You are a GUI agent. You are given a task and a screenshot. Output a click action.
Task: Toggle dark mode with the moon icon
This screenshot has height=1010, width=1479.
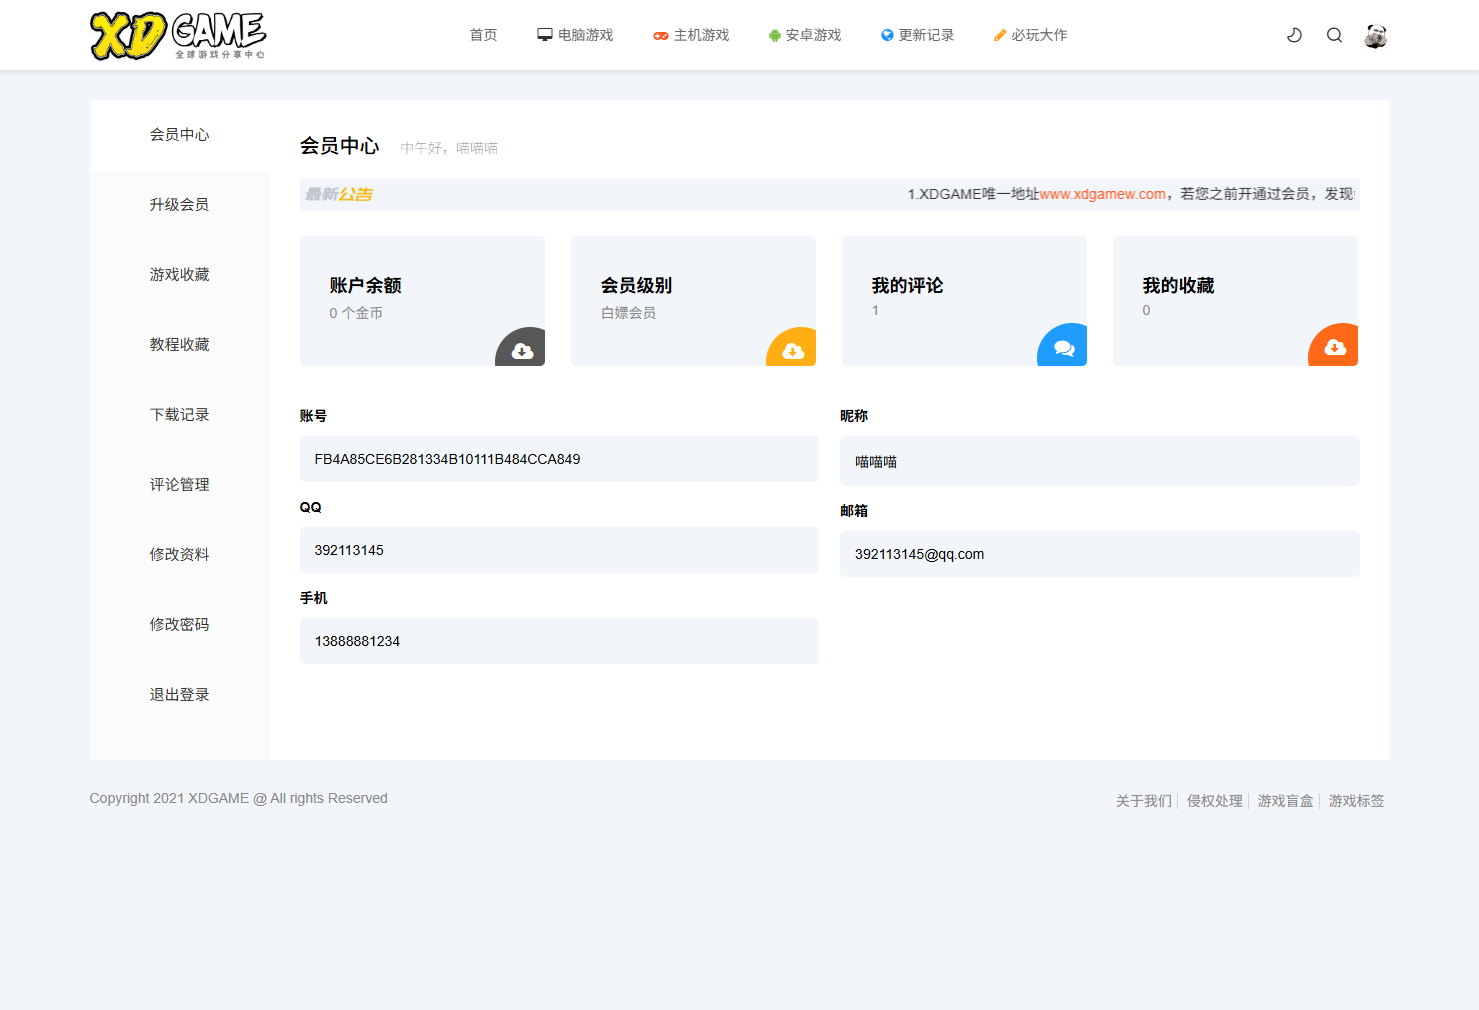[1294, 35]
